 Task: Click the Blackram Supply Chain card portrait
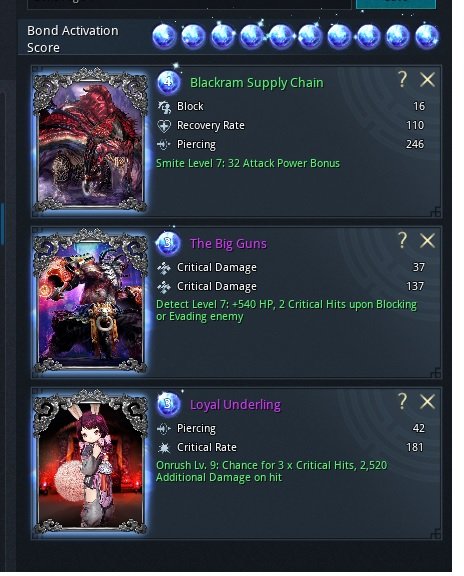pos(90,140)
